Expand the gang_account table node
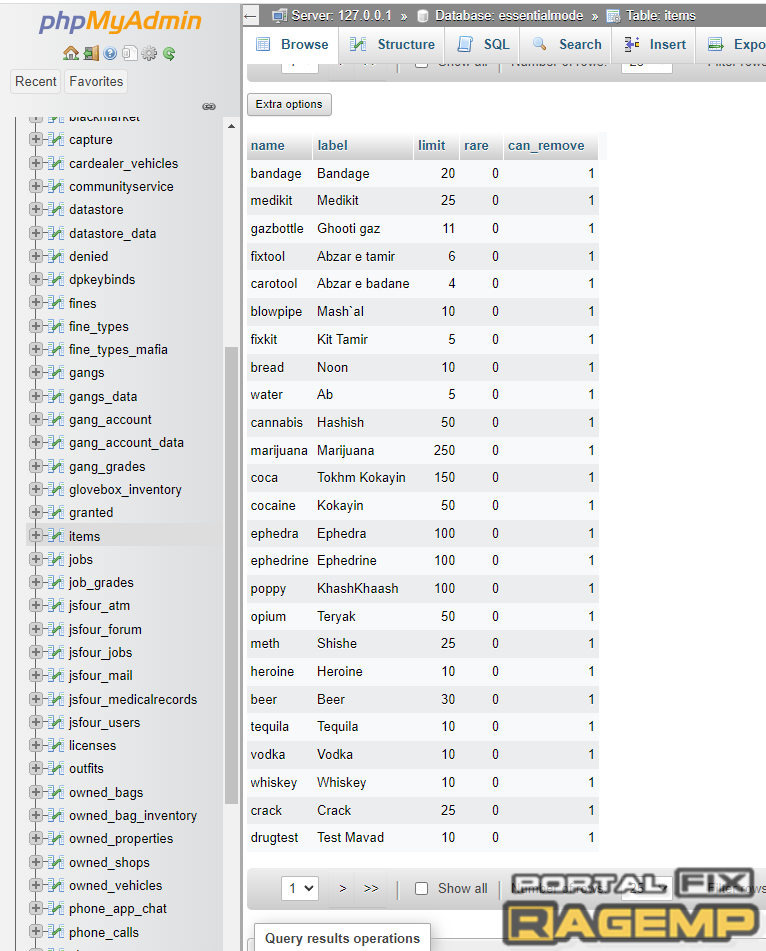This screenshot has height=951, width=766. 36,419
